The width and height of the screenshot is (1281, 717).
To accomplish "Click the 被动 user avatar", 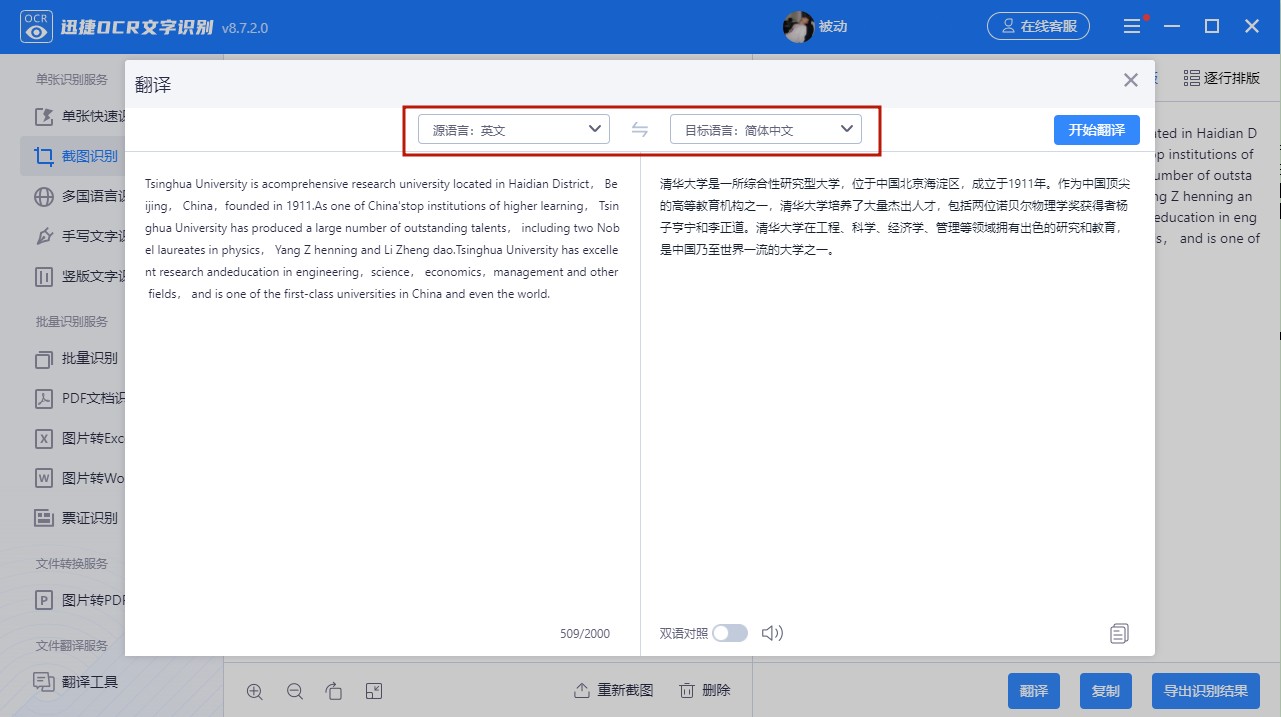I will coord(798,27).
